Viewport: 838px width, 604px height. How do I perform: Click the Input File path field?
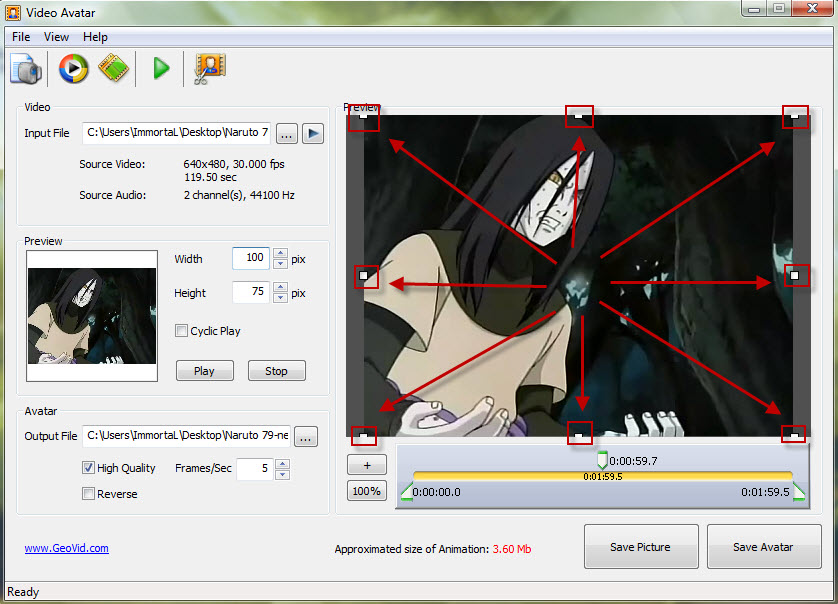[176, 133]
